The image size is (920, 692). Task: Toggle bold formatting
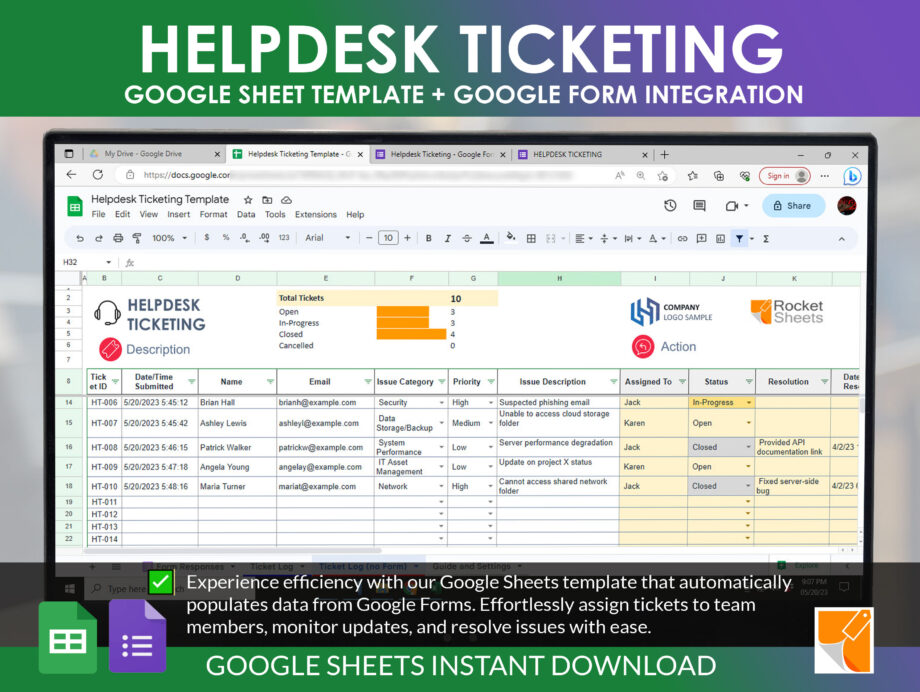pyautogui.click(x=429, y=238)
